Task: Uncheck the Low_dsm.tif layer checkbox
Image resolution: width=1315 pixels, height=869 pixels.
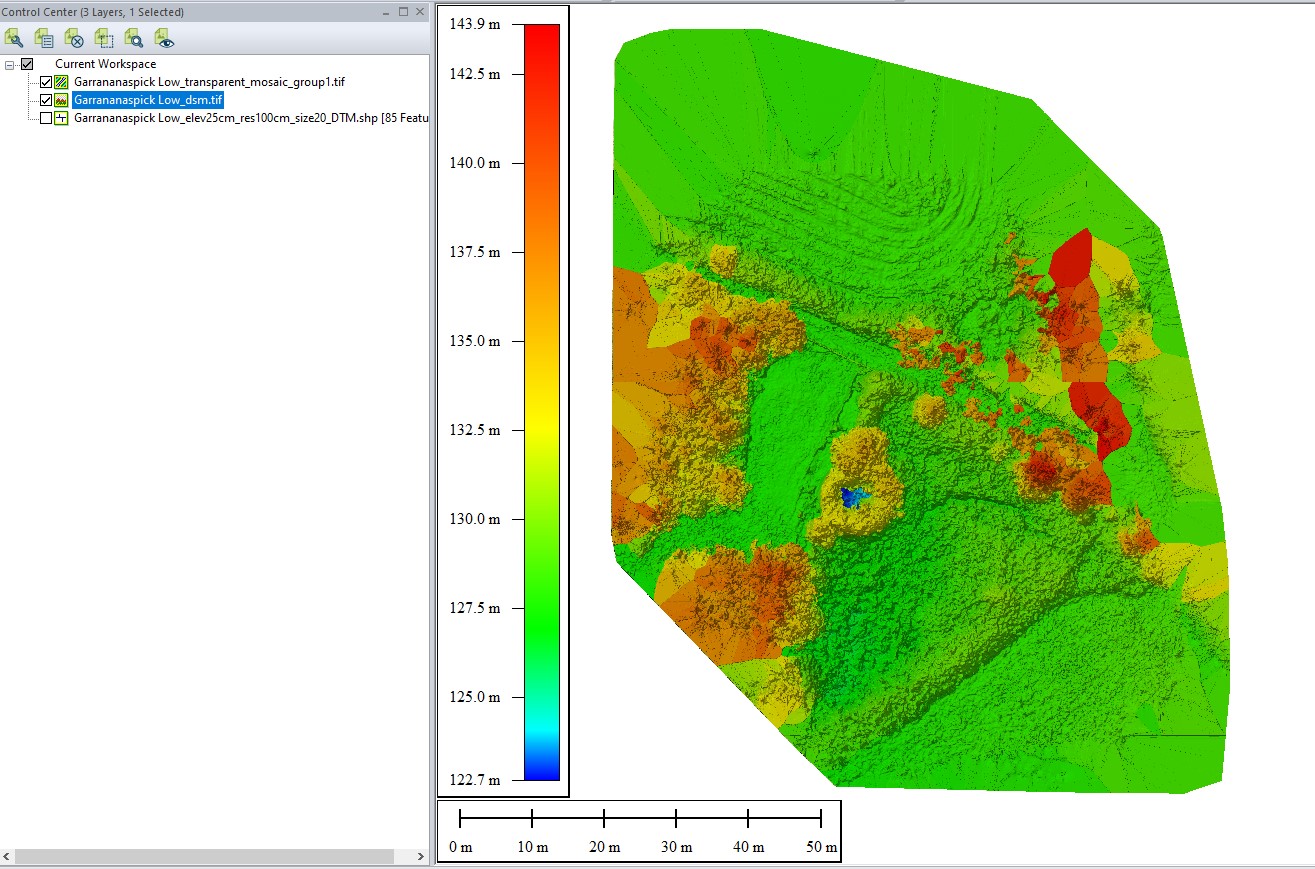Action: 46,100
